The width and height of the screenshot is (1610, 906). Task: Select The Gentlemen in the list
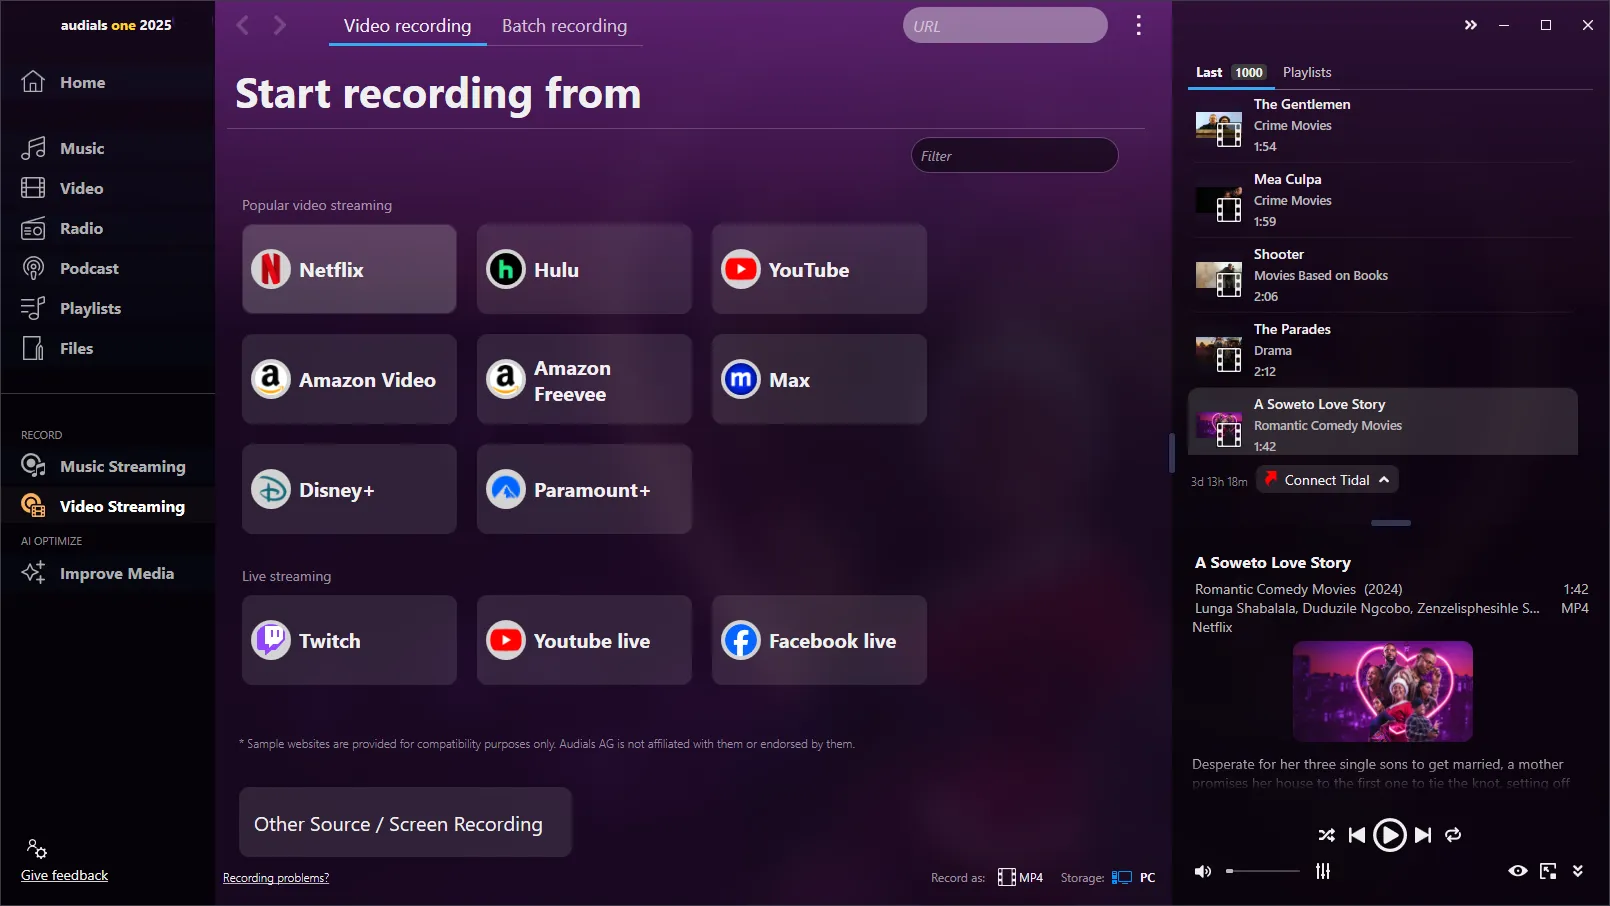tap(1382, 125)
